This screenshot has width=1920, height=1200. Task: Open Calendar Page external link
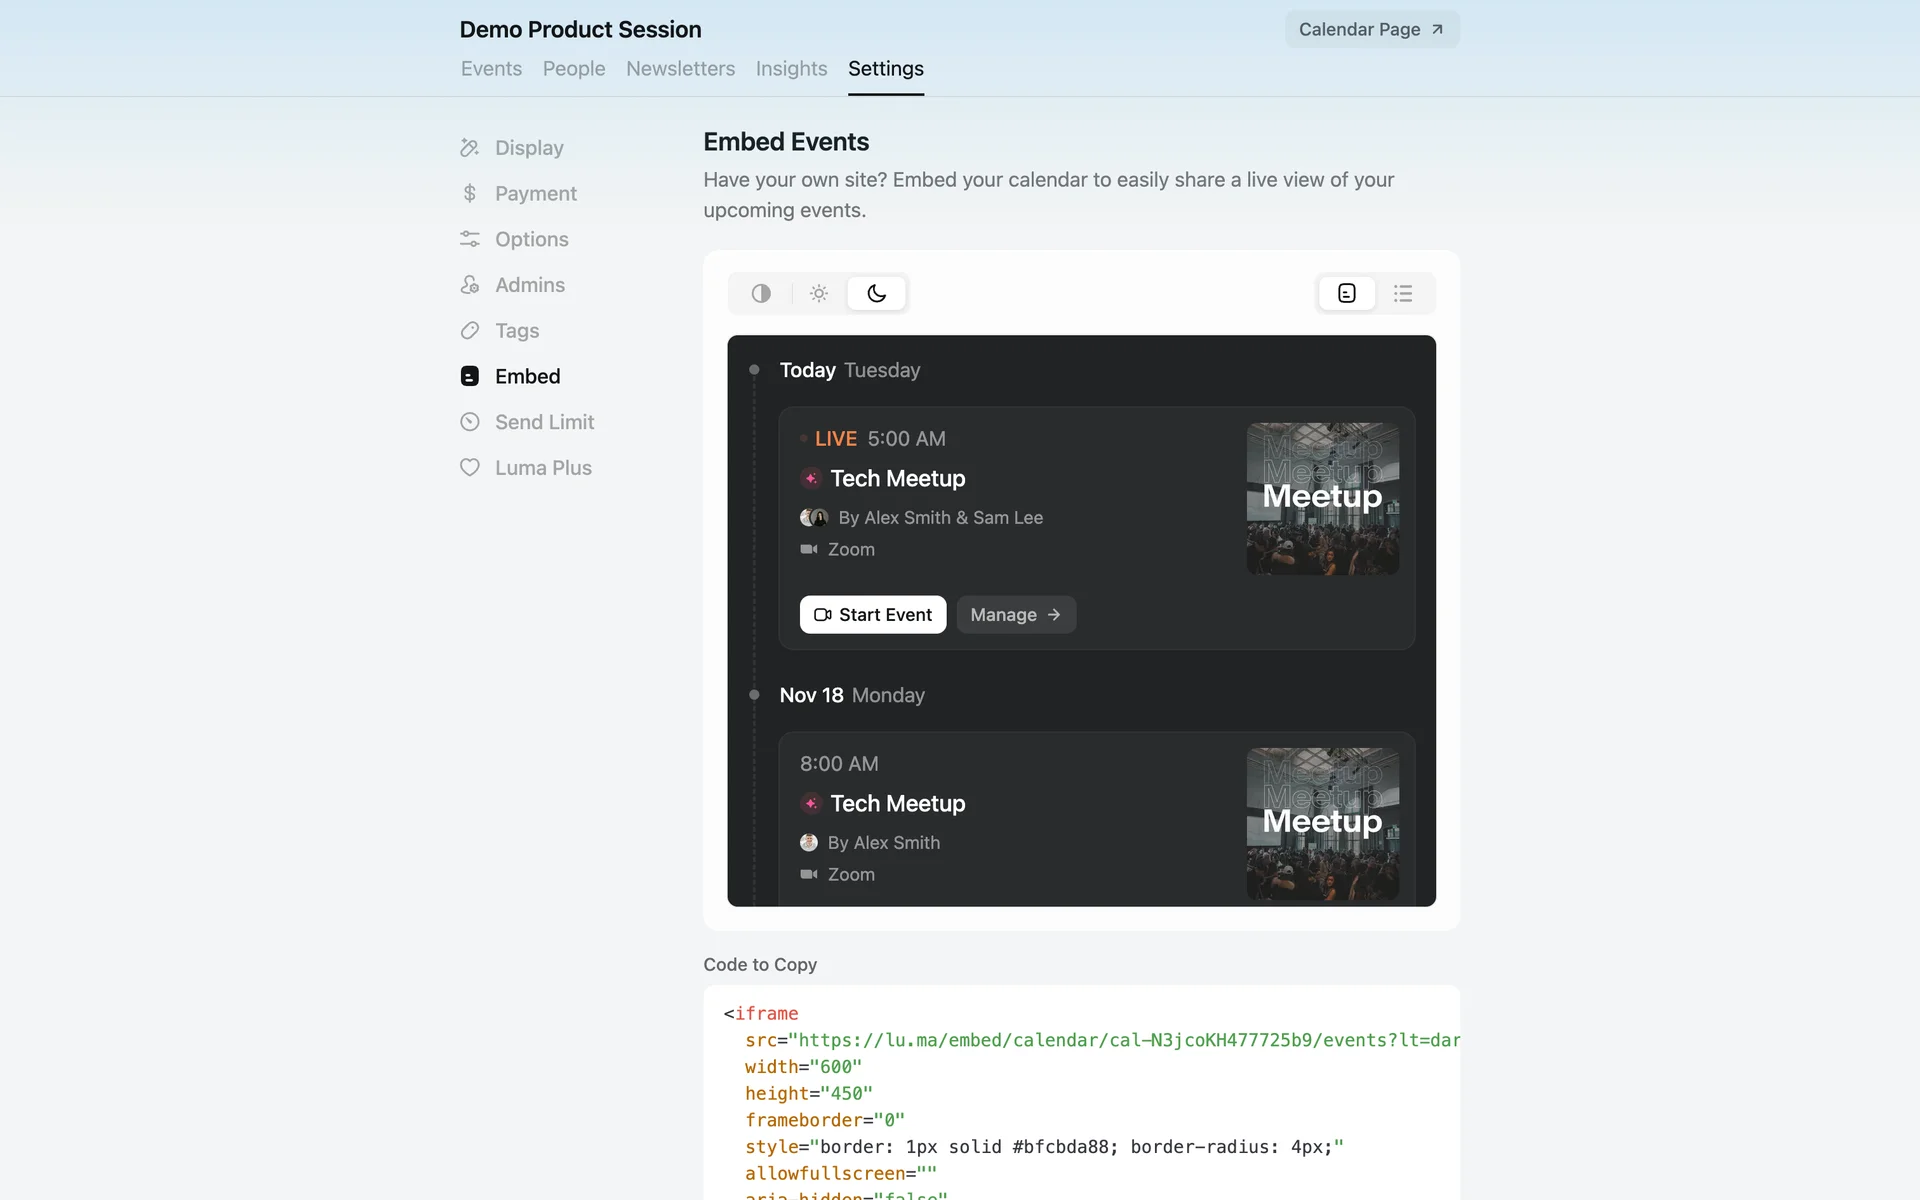point(1371,30)
